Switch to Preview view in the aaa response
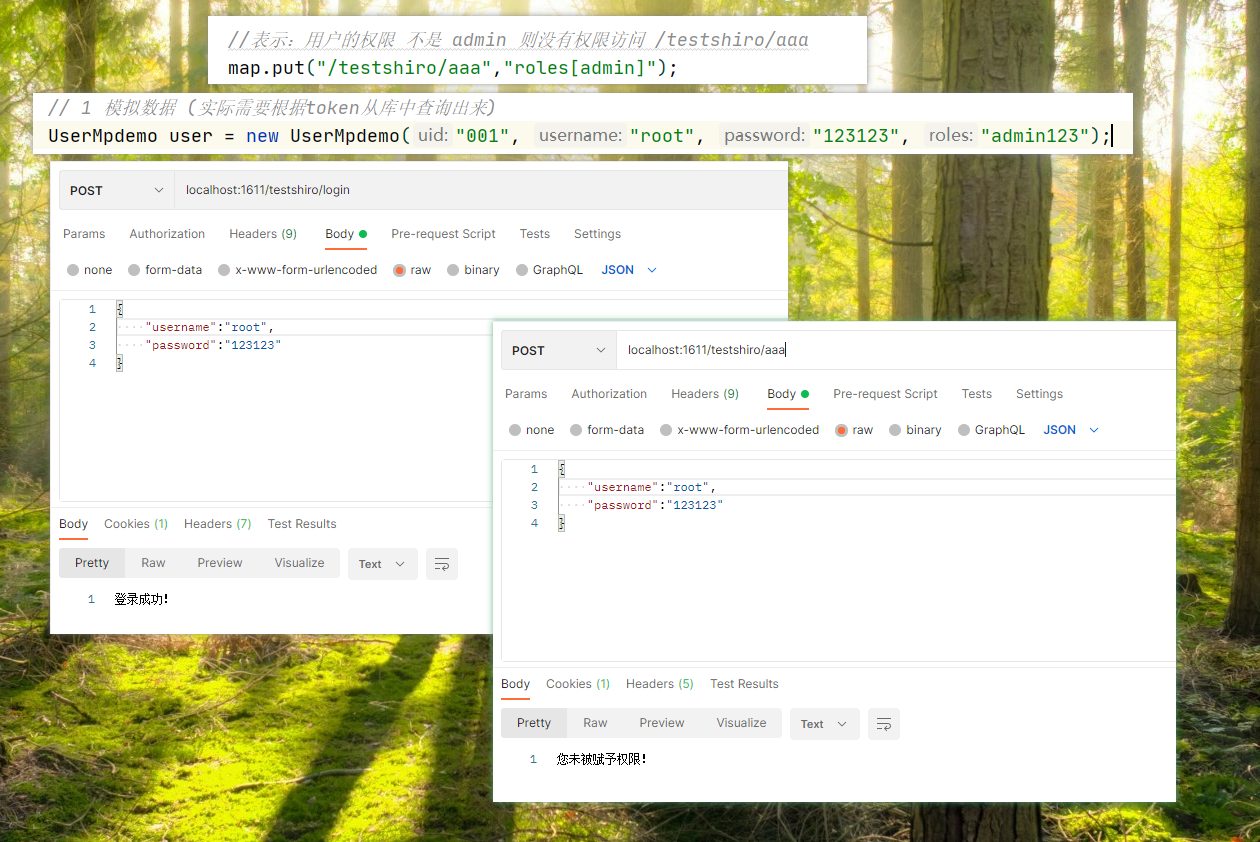This screenshot has height=842, width=1260. [662, 723]
